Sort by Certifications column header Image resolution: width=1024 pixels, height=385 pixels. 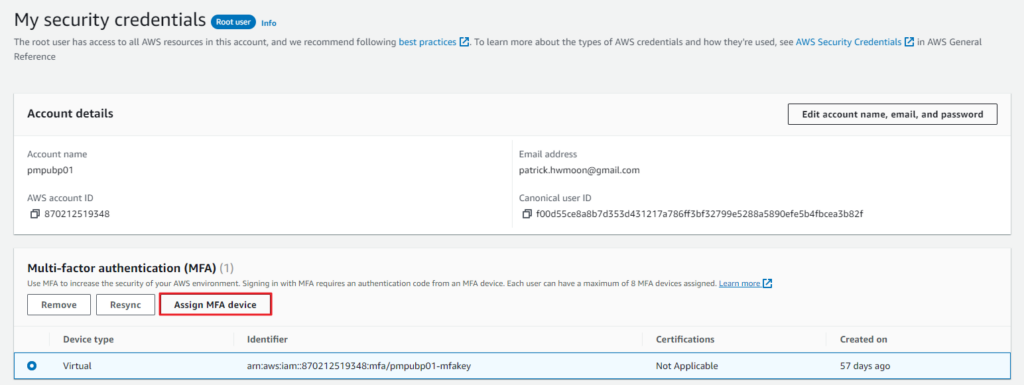tap(685, 340)
